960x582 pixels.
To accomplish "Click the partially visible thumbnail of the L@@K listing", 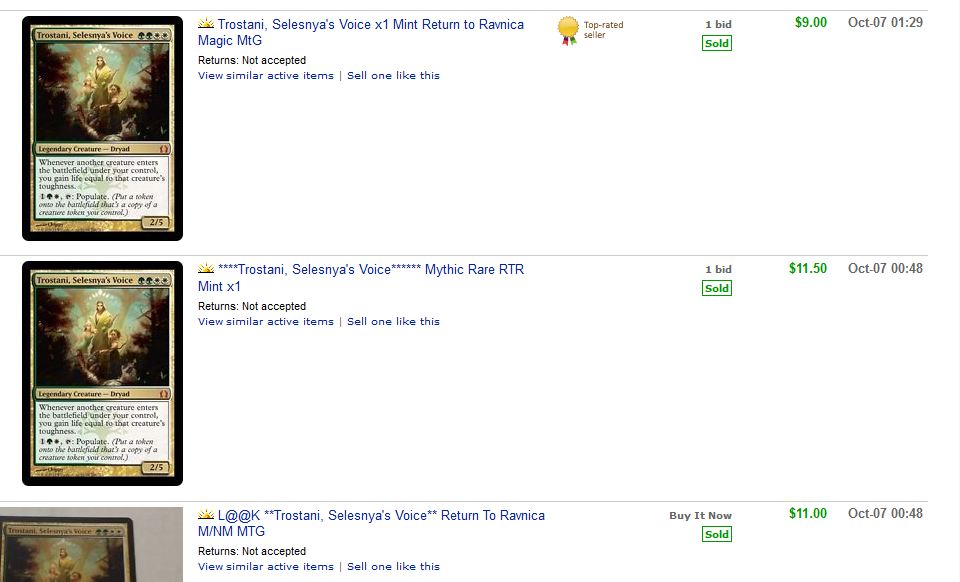I will (92, 545).
